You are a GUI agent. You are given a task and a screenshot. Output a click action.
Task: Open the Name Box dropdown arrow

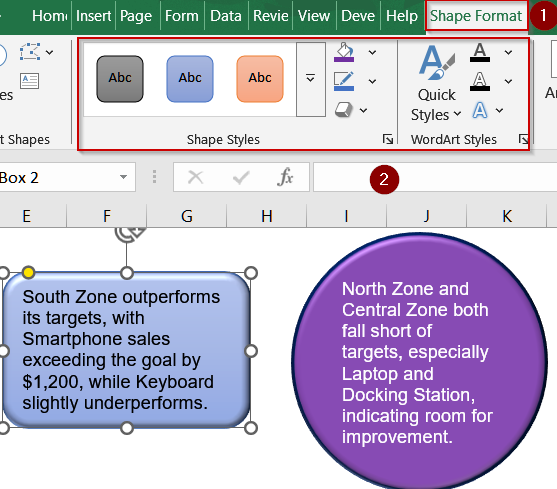(123, 177)
